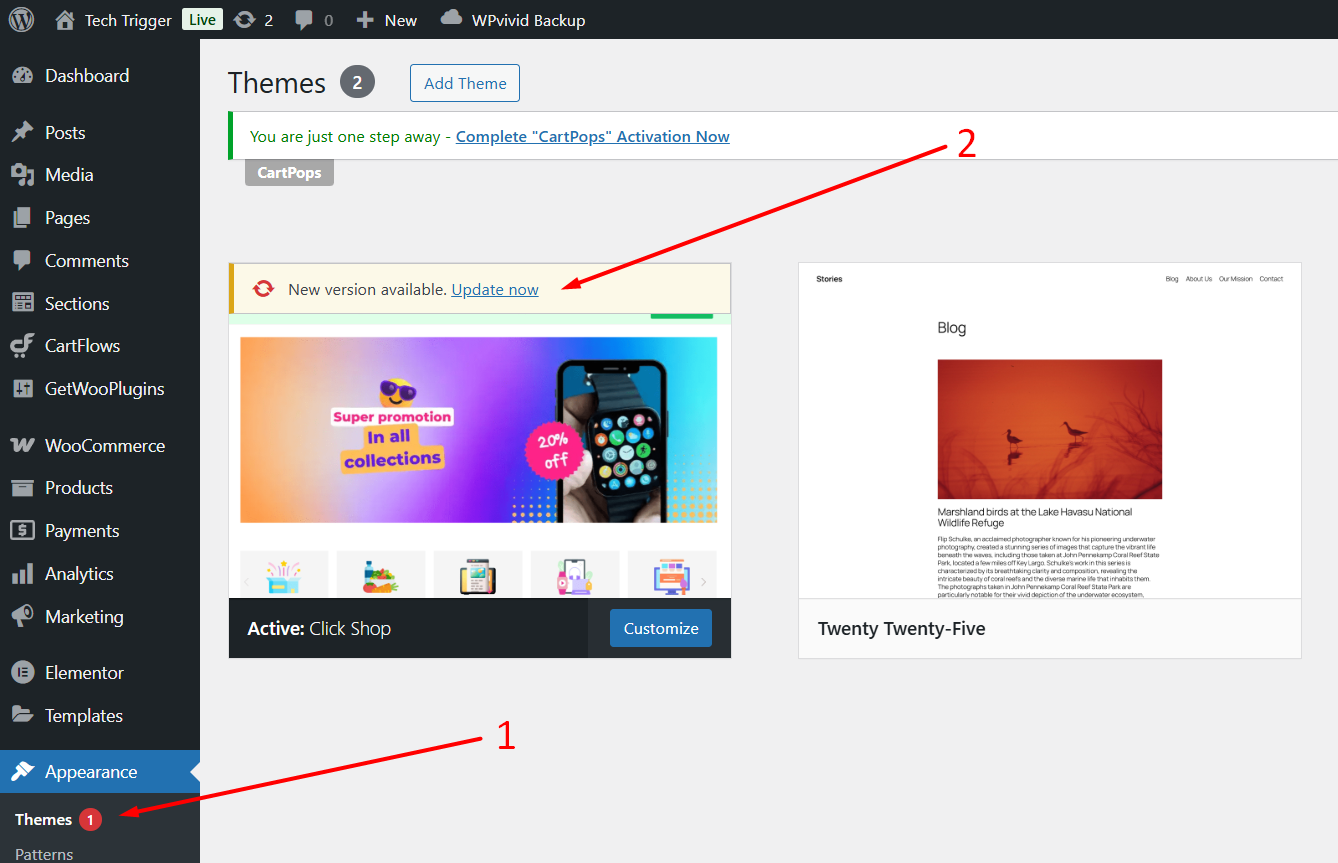Click the WordPress logo icon
The width and height of the screenshot is (1338, 863).
coord(22,20)
